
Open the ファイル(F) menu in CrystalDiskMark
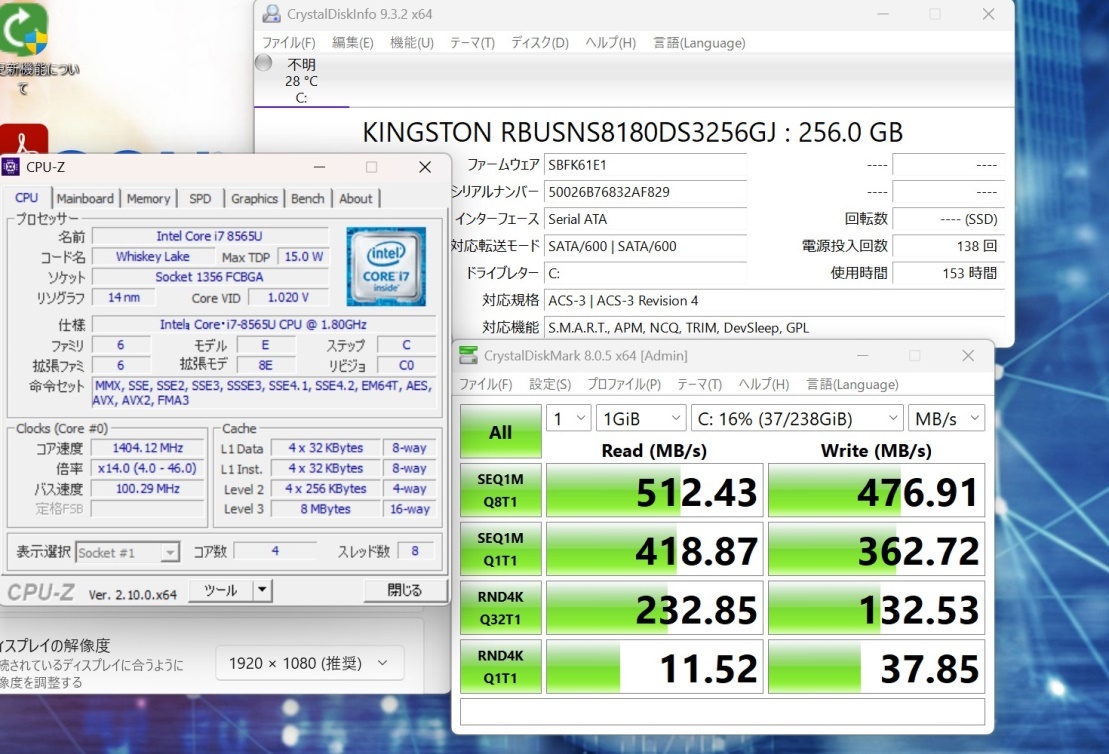pos(486,384)
